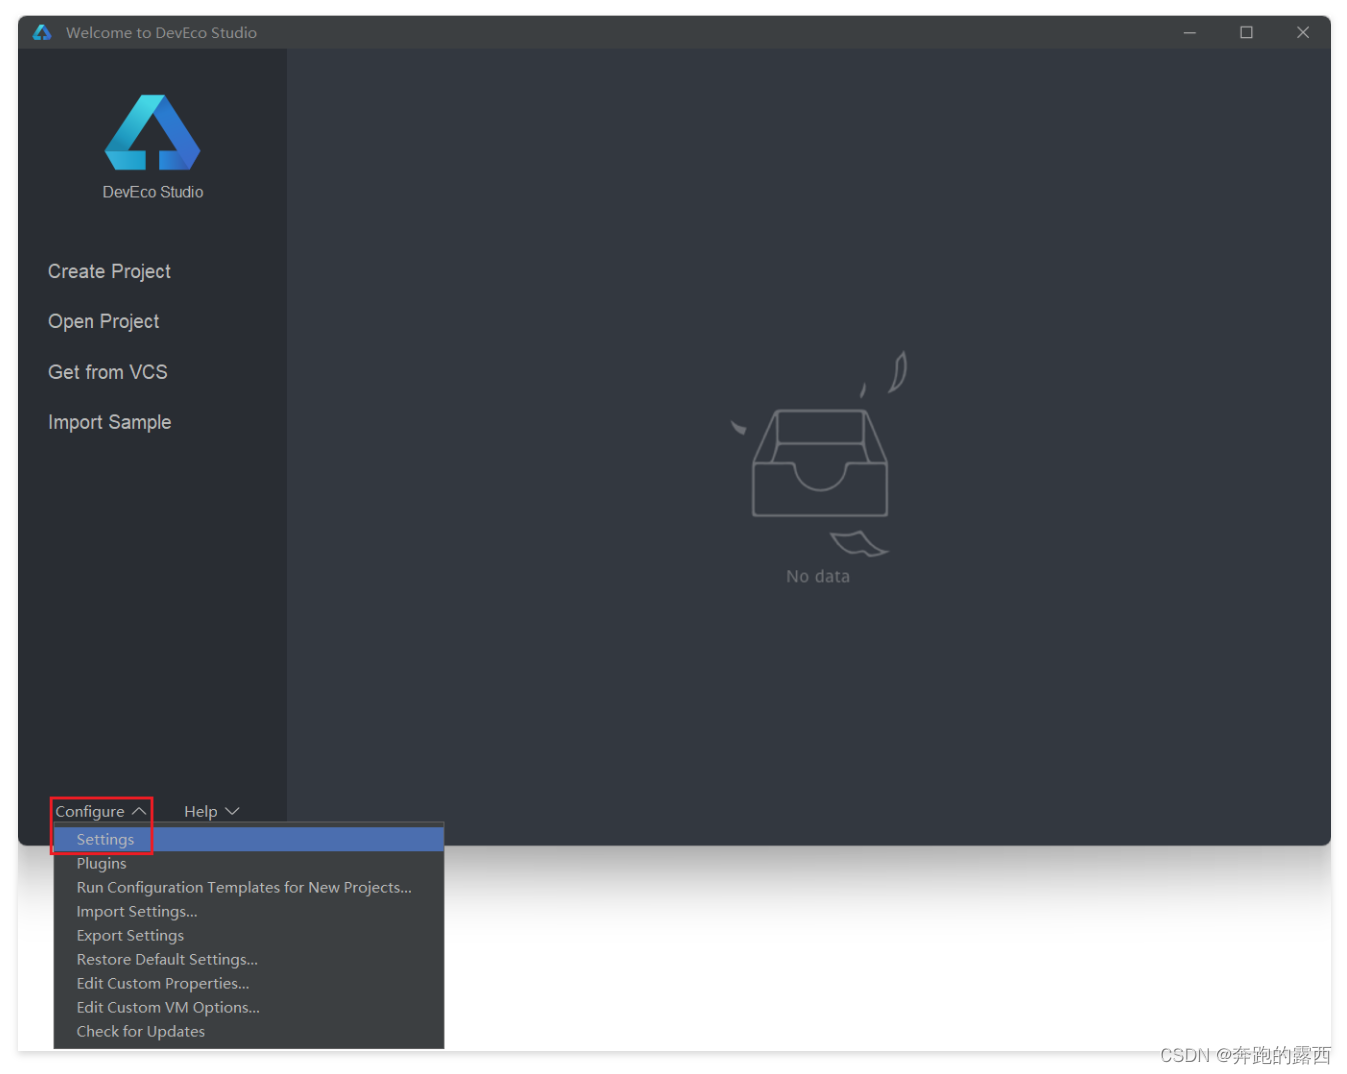Choose Import Settings... menu entry
The width and height of the screenshot is (1347, 1074).
[x=249, y=911]
